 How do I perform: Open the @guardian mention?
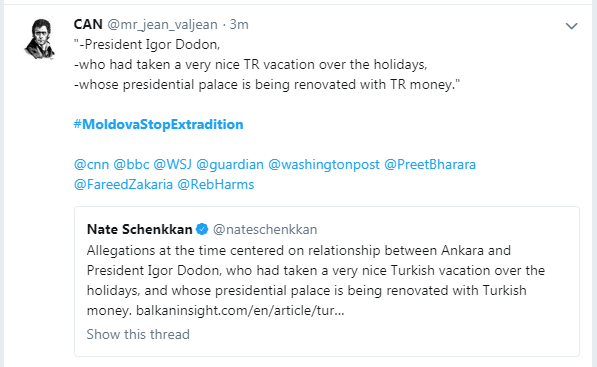[x=230, y=164]
